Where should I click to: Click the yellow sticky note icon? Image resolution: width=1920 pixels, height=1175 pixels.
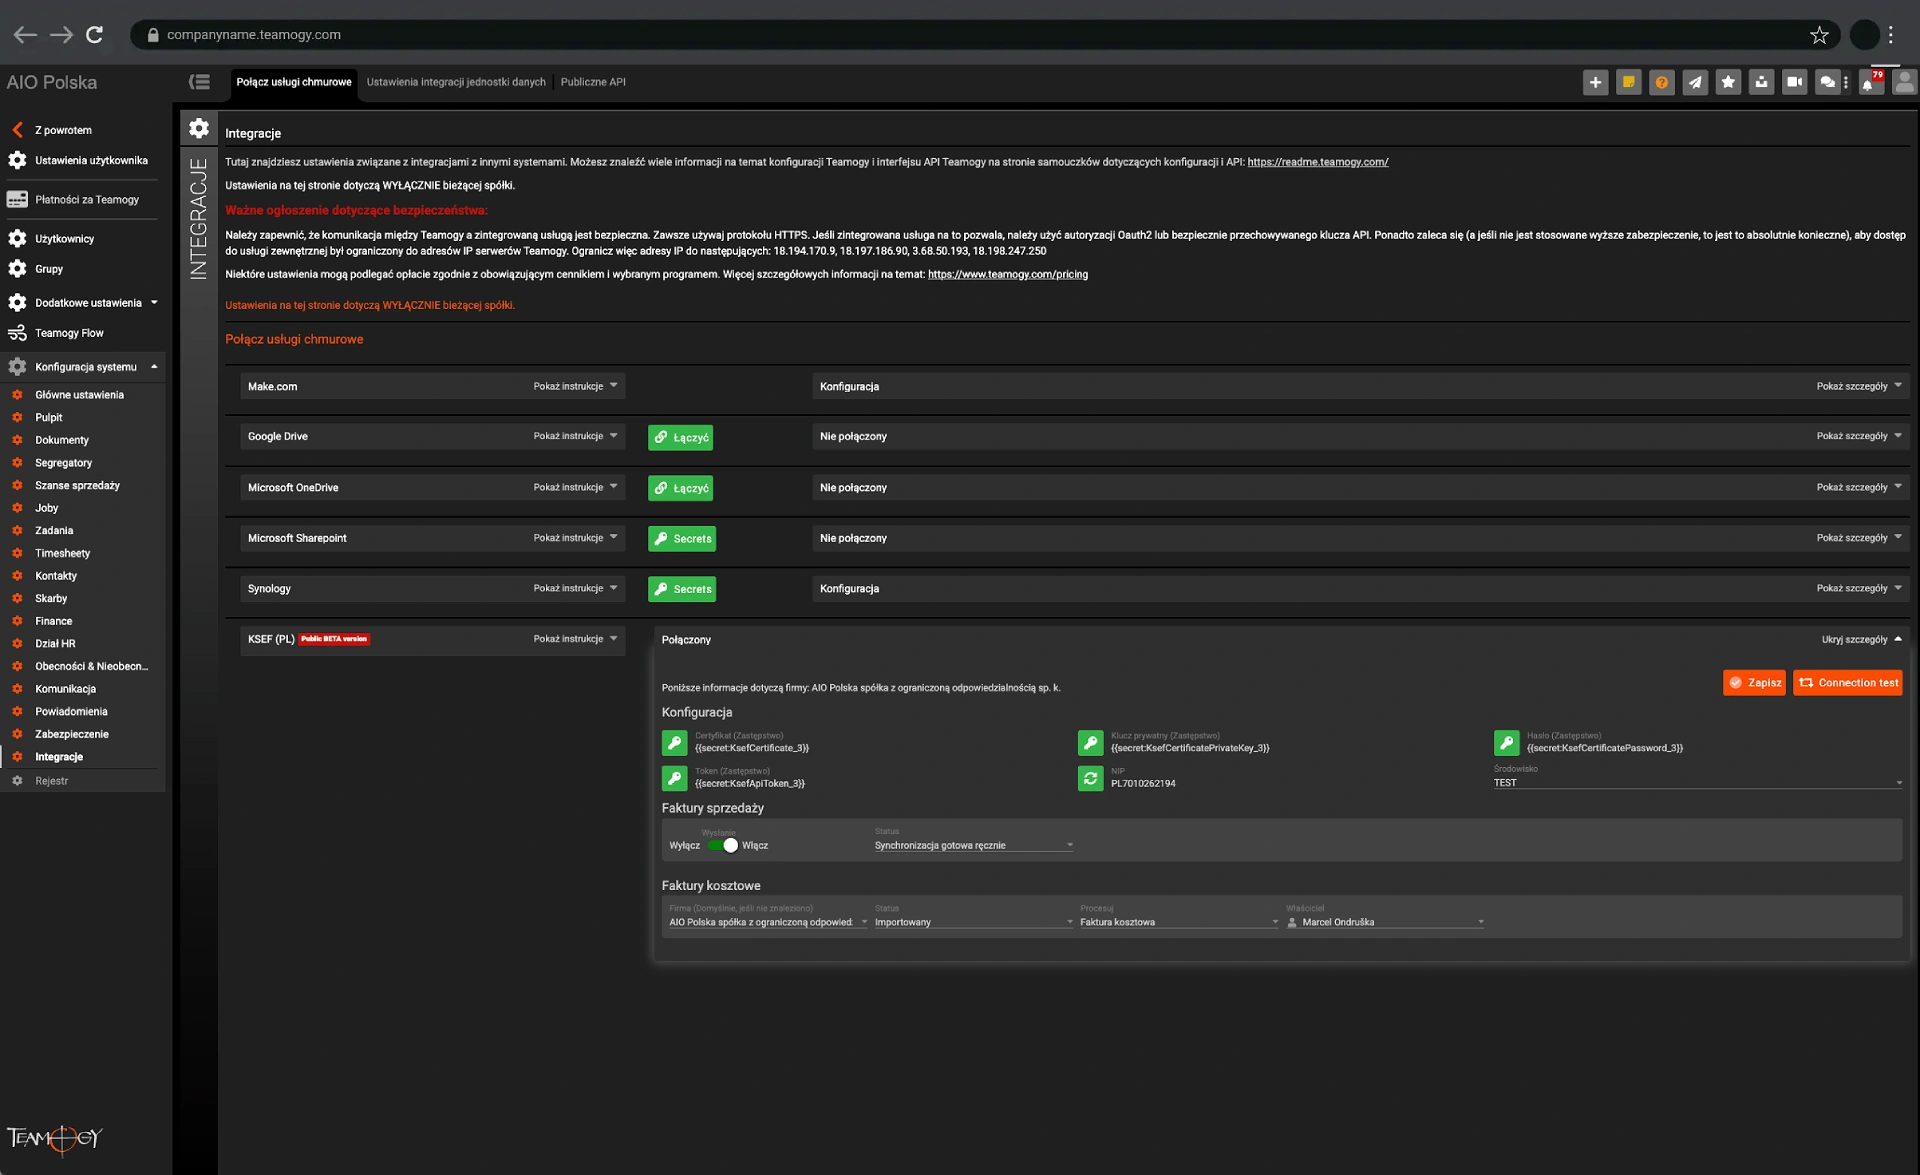[x=1628, y=83]
